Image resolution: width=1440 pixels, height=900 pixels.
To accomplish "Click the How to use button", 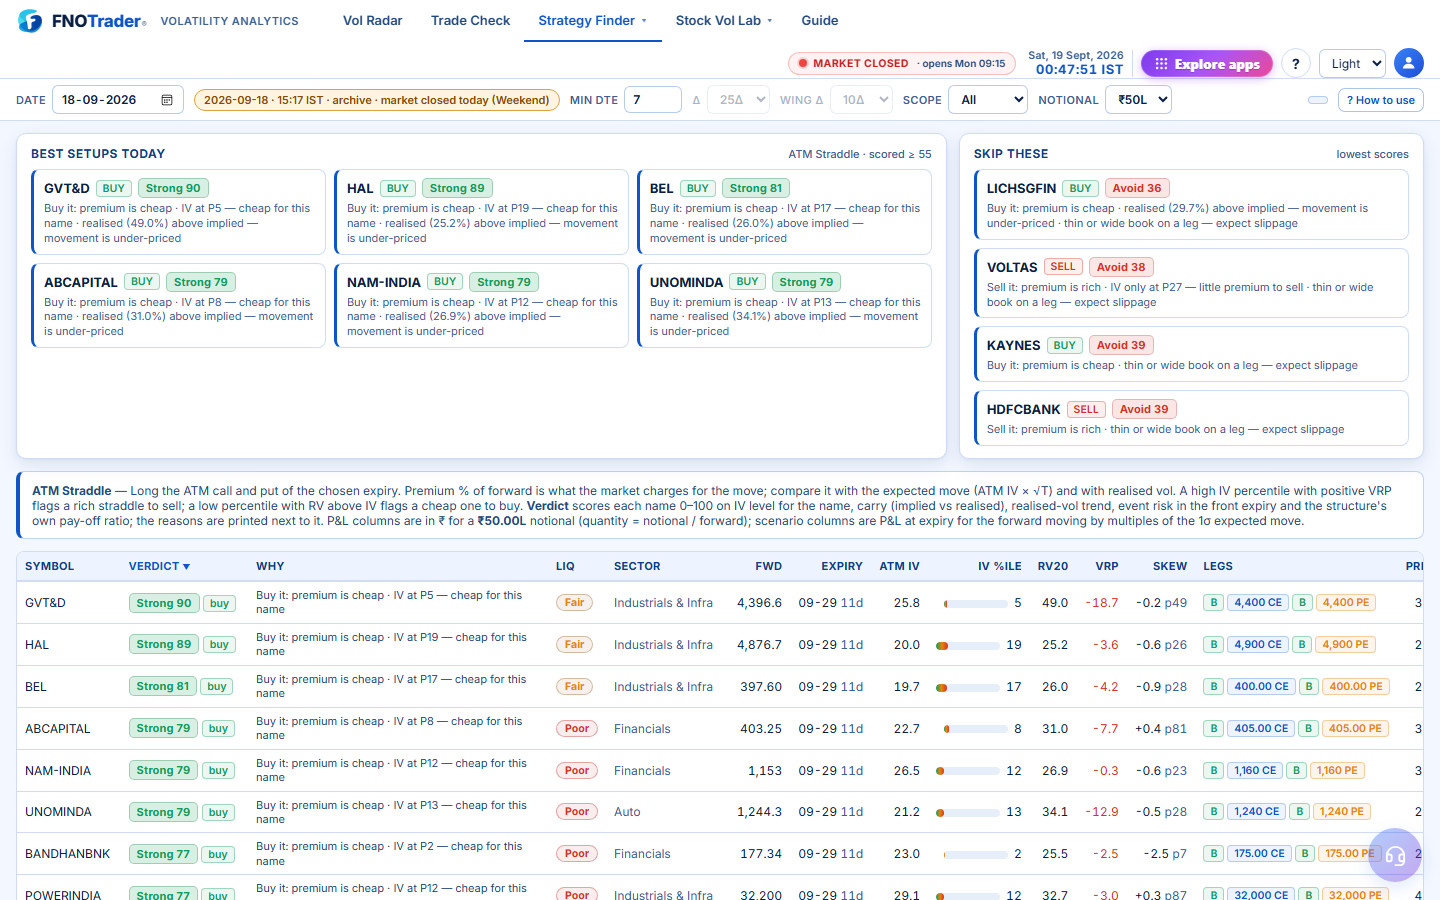I will 1380,100.
